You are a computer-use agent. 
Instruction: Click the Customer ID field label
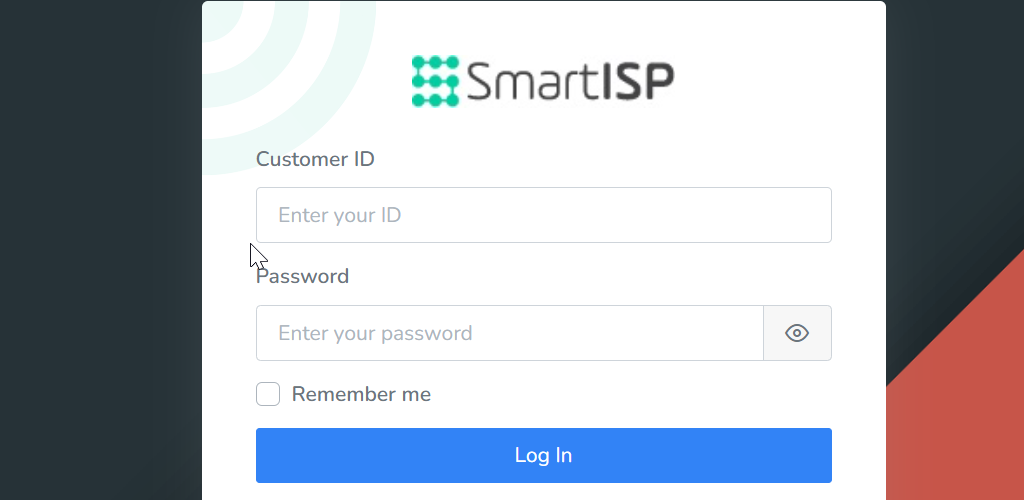pos(315,159)
